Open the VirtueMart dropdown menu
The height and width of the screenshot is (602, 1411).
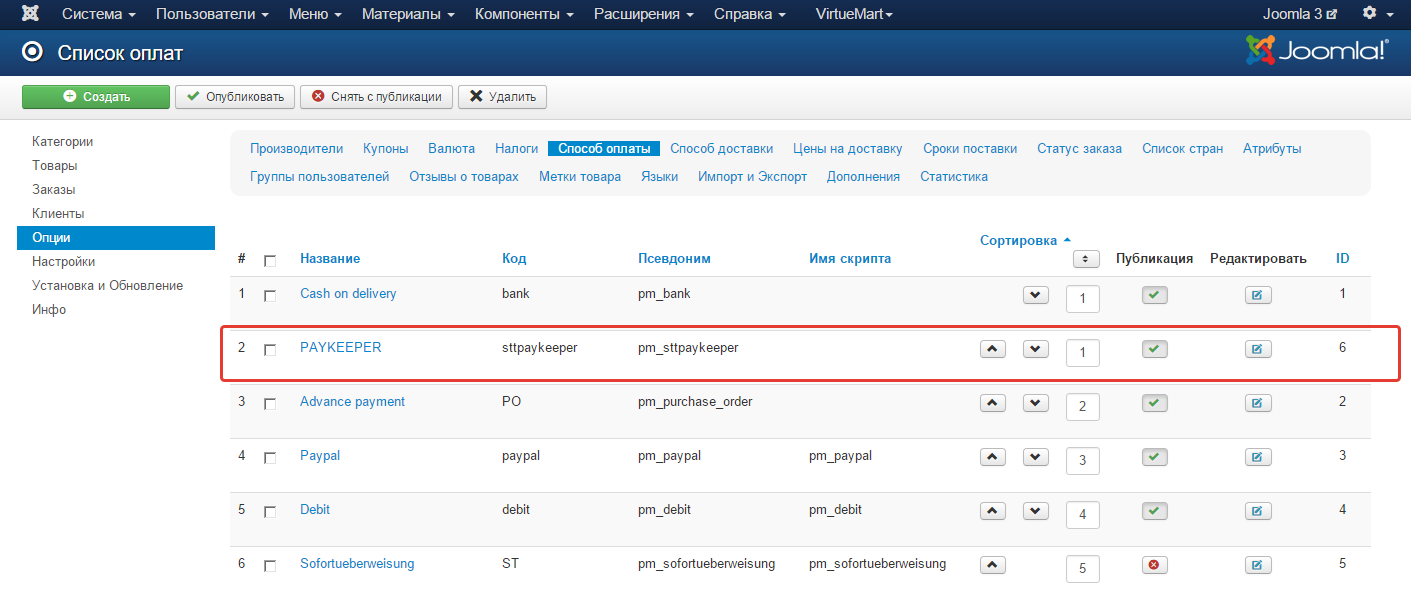(854, 15)
